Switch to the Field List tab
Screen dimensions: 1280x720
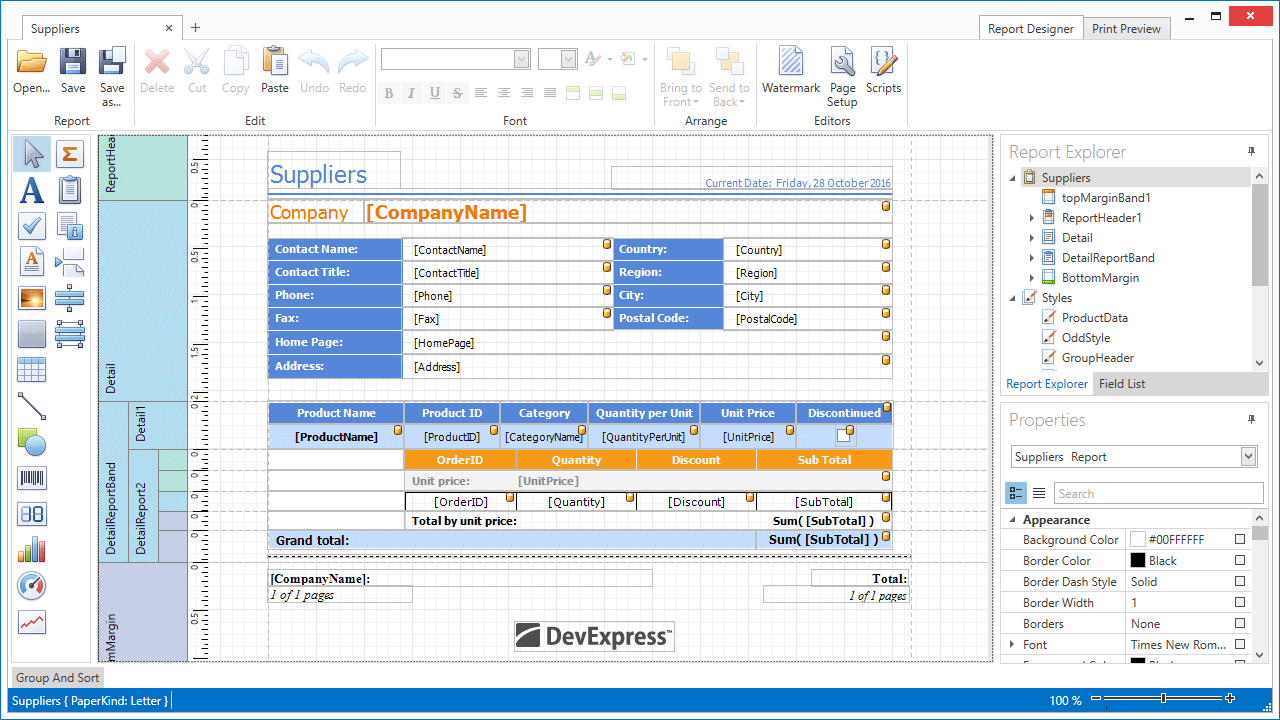click(1121, 384)
